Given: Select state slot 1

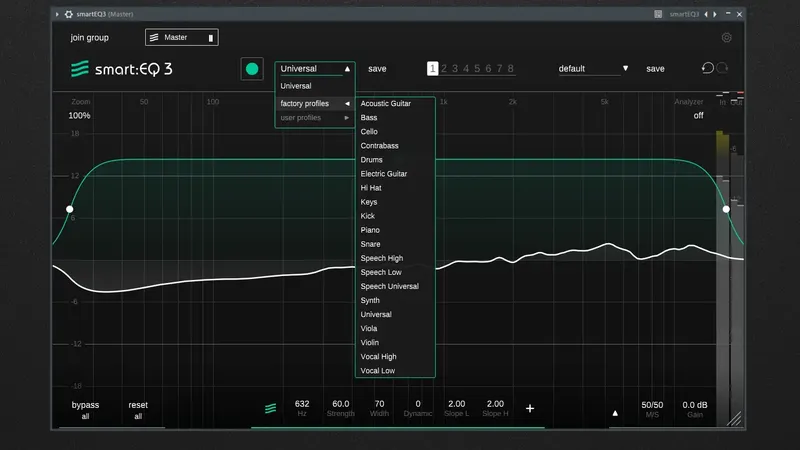Looking at the screenshot, I should [x=432, y=68].
